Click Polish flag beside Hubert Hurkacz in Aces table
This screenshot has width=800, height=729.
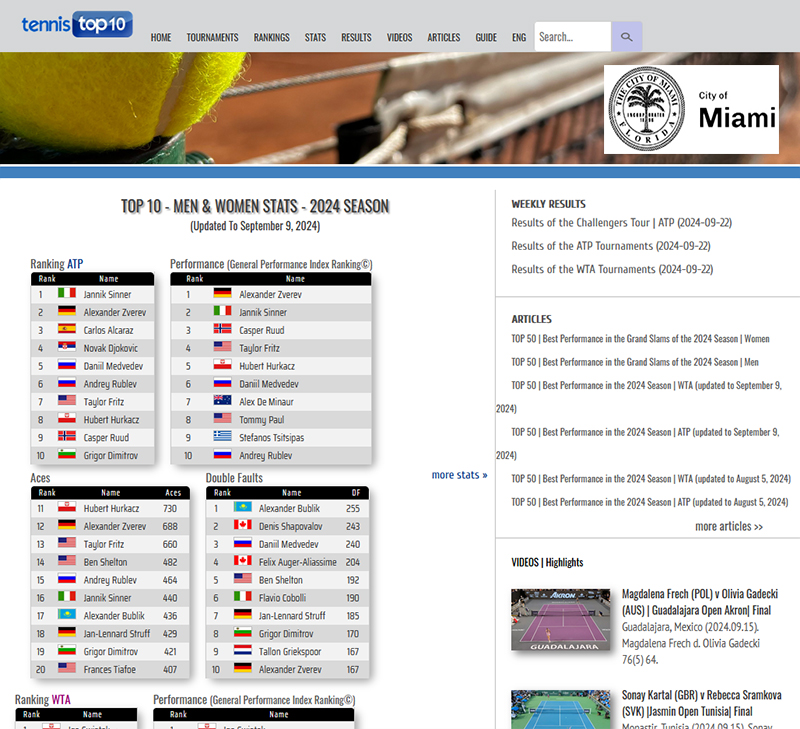pos(67,507)
